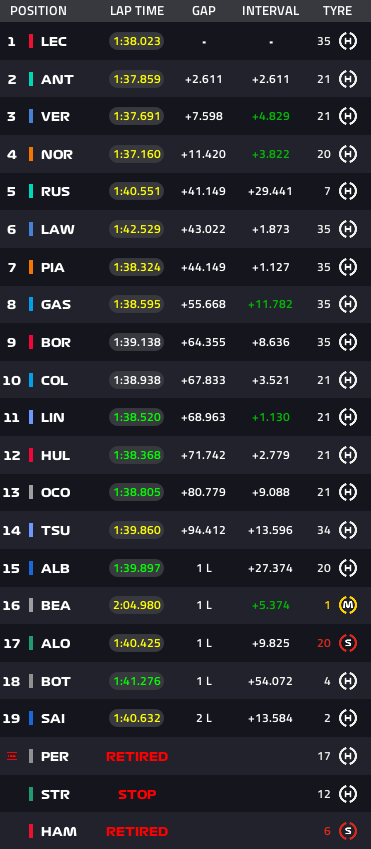The image size is (371, 849).
Task: Click the orange team color bar beside PIA
Action: pos(31,267)
